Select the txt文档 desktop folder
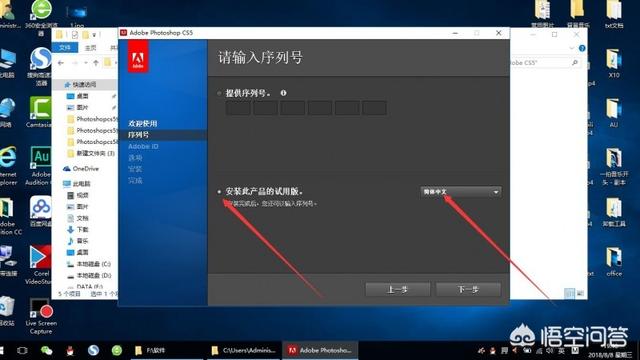 pyautogui.click(x=614, y=14)
